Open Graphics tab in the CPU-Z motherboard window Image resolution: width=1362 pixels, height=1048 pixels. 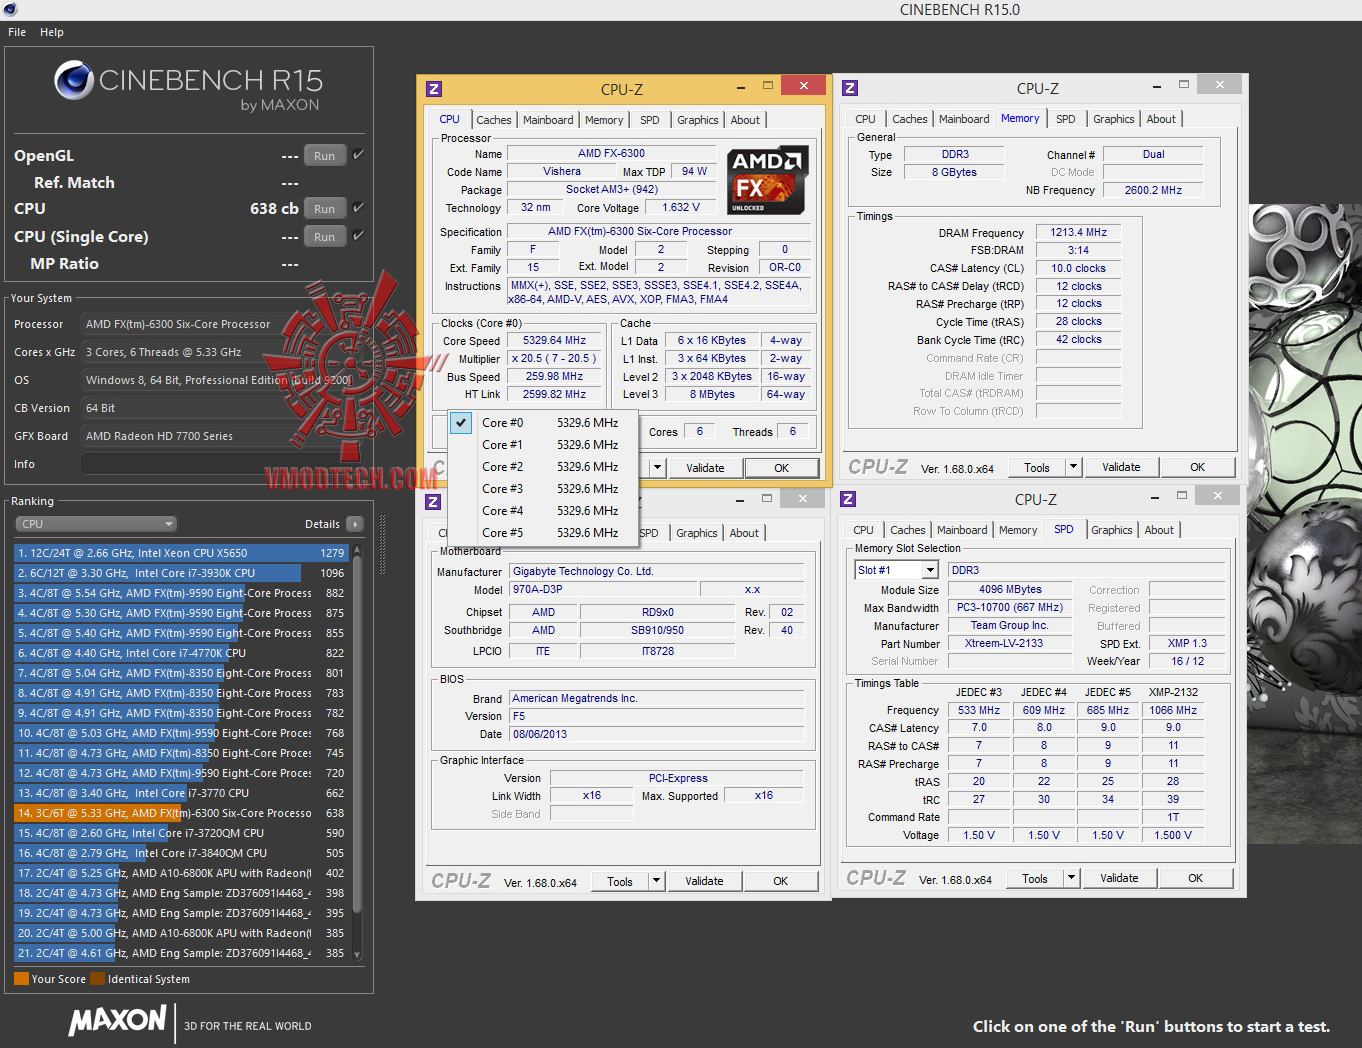697,533
